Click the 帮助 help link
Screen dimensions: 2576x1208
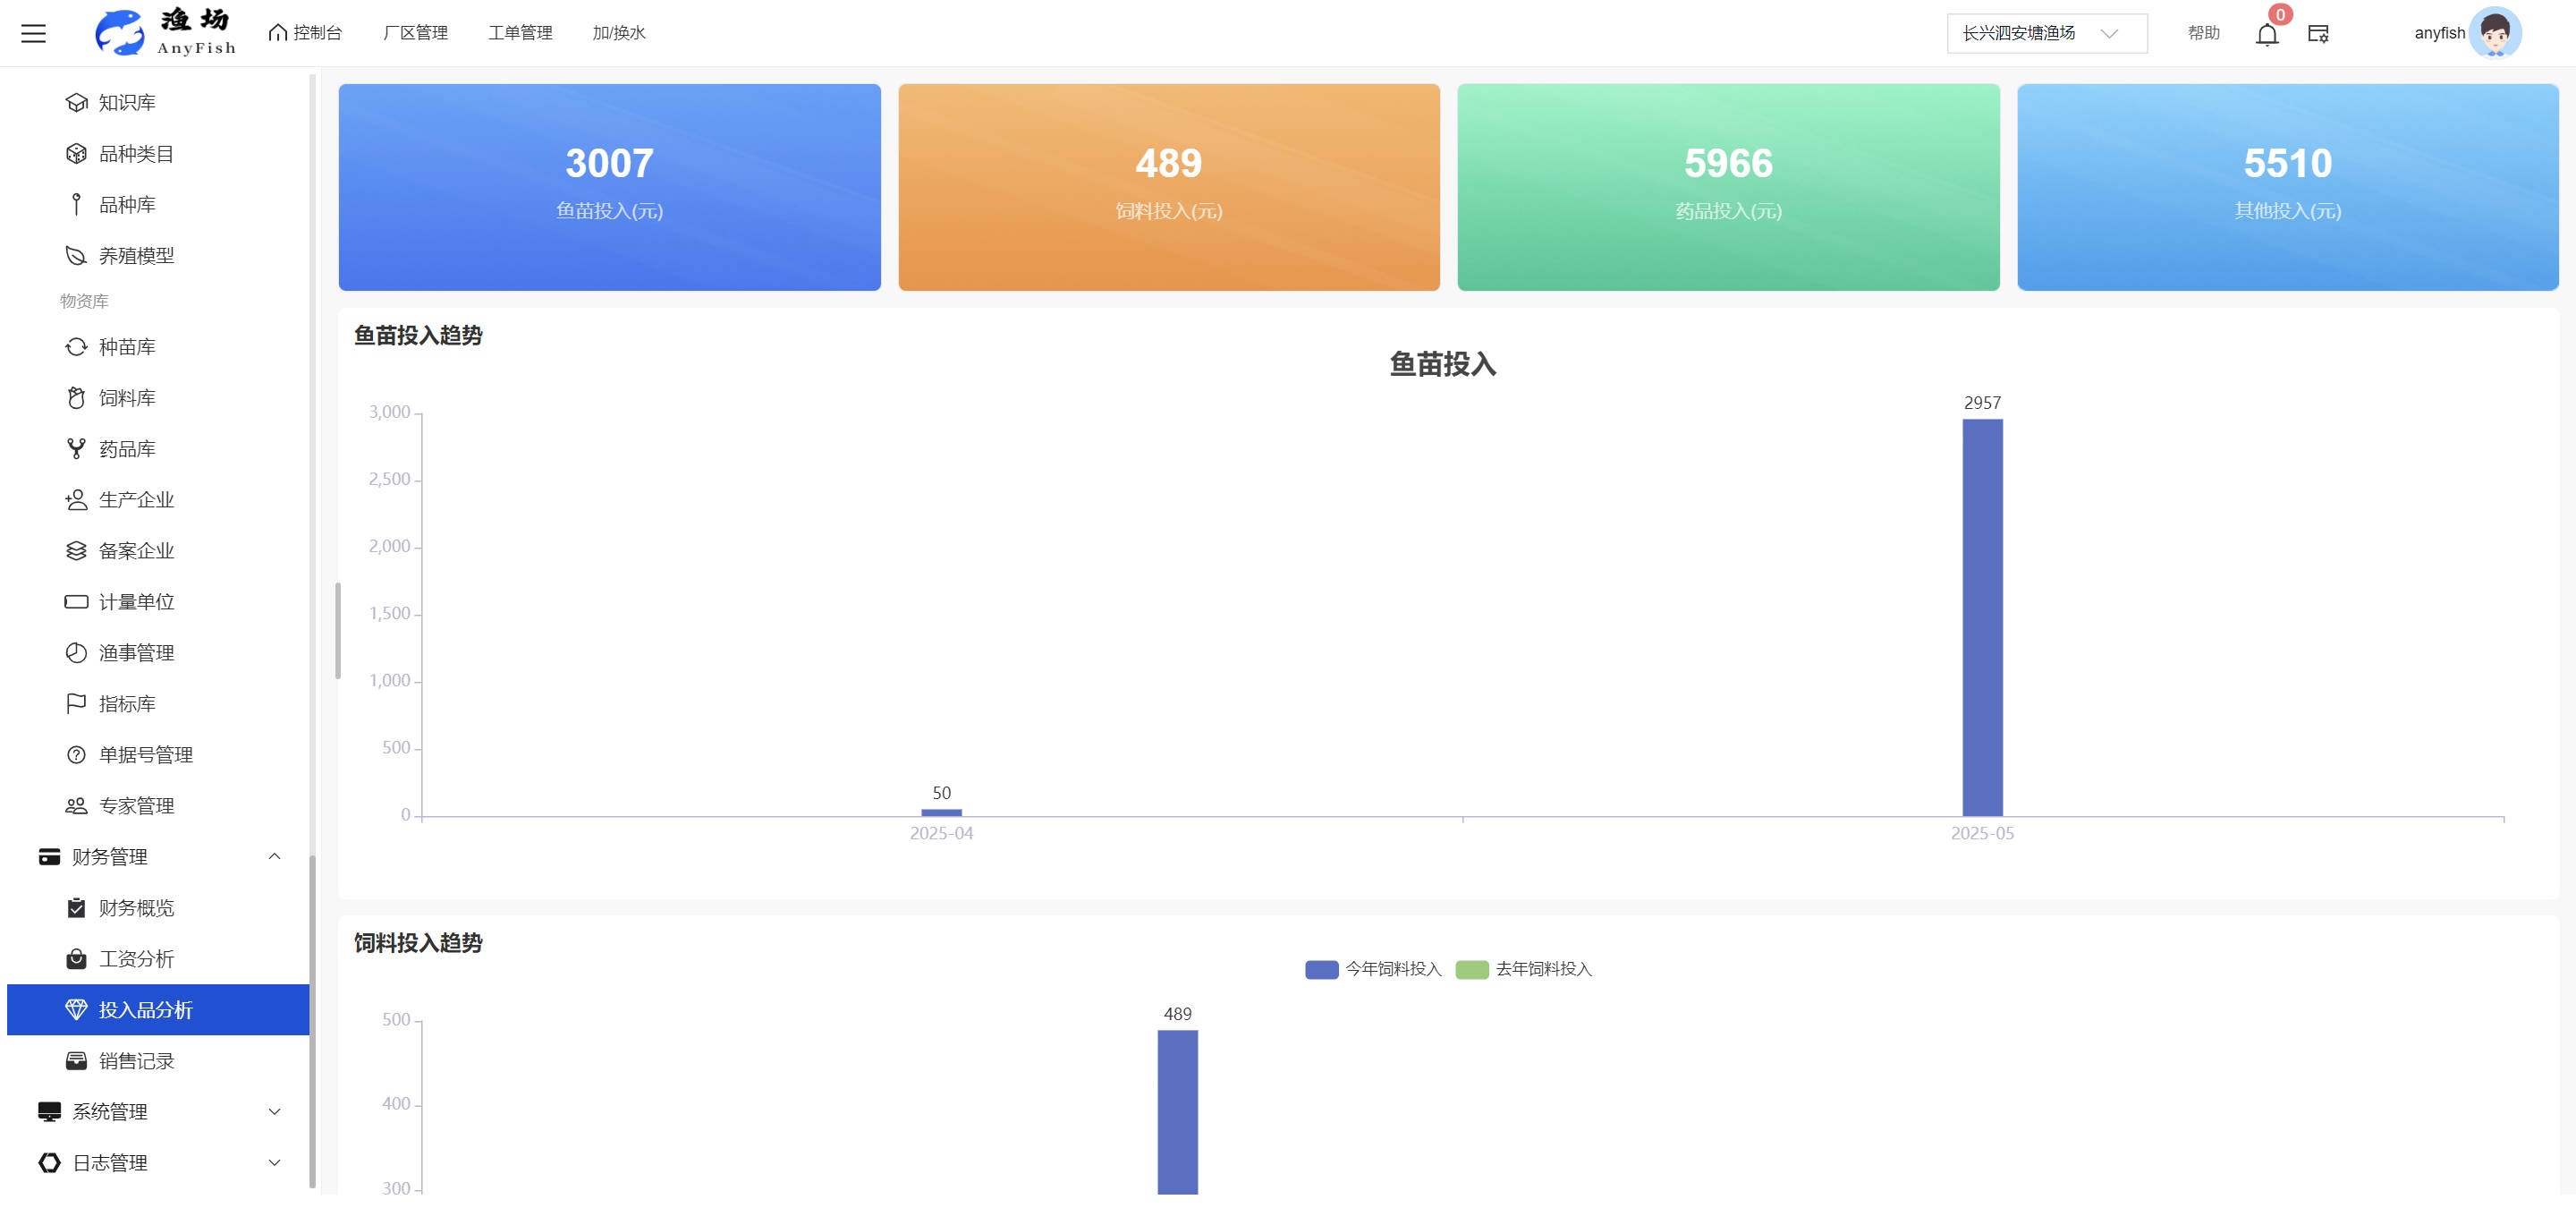tap(2203, 33)
